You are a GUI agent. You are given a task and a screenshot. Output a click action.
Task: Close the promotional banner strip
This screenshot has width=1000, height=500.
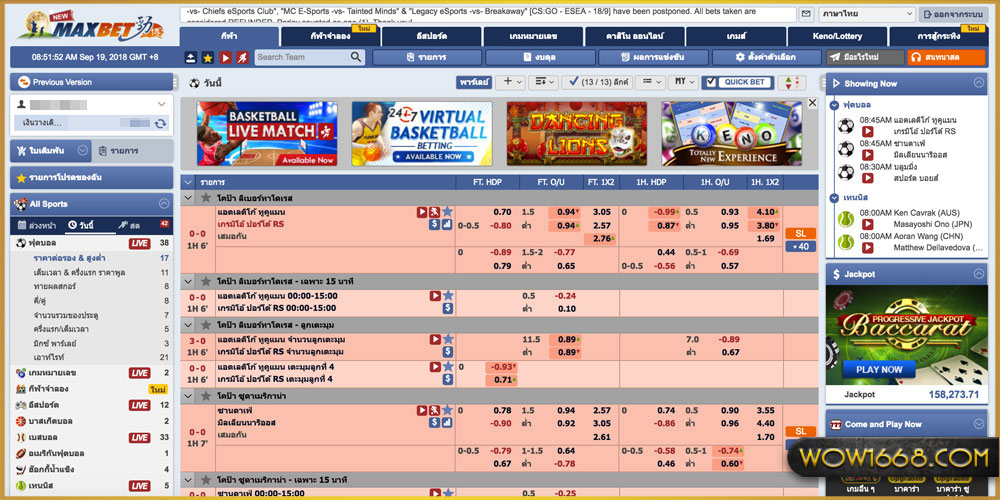coord(812,102)
